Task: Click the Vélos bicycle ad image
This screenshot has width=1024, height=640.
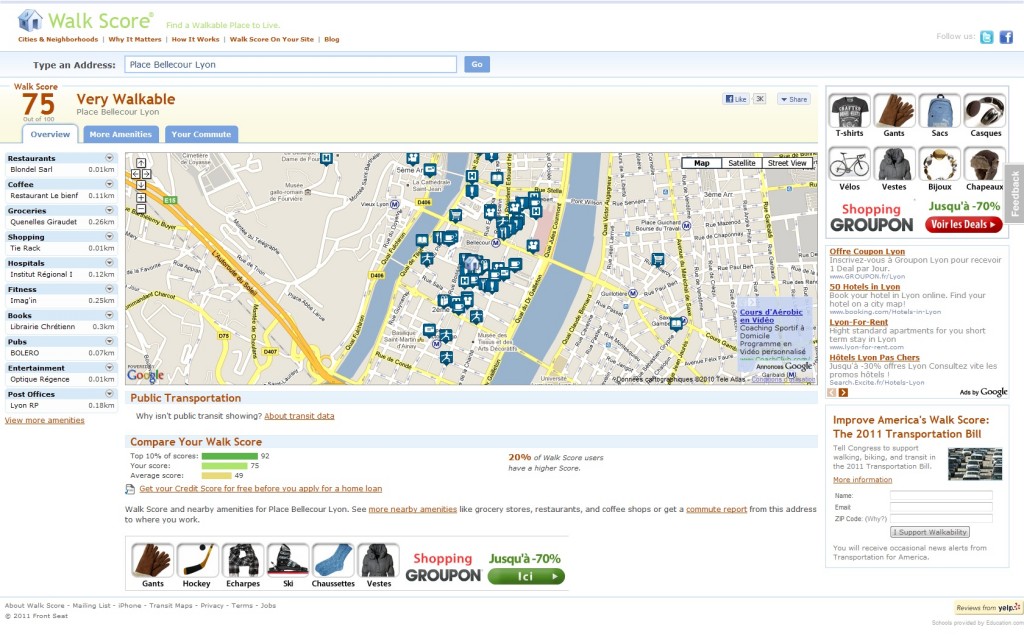Action: [849, 164]
